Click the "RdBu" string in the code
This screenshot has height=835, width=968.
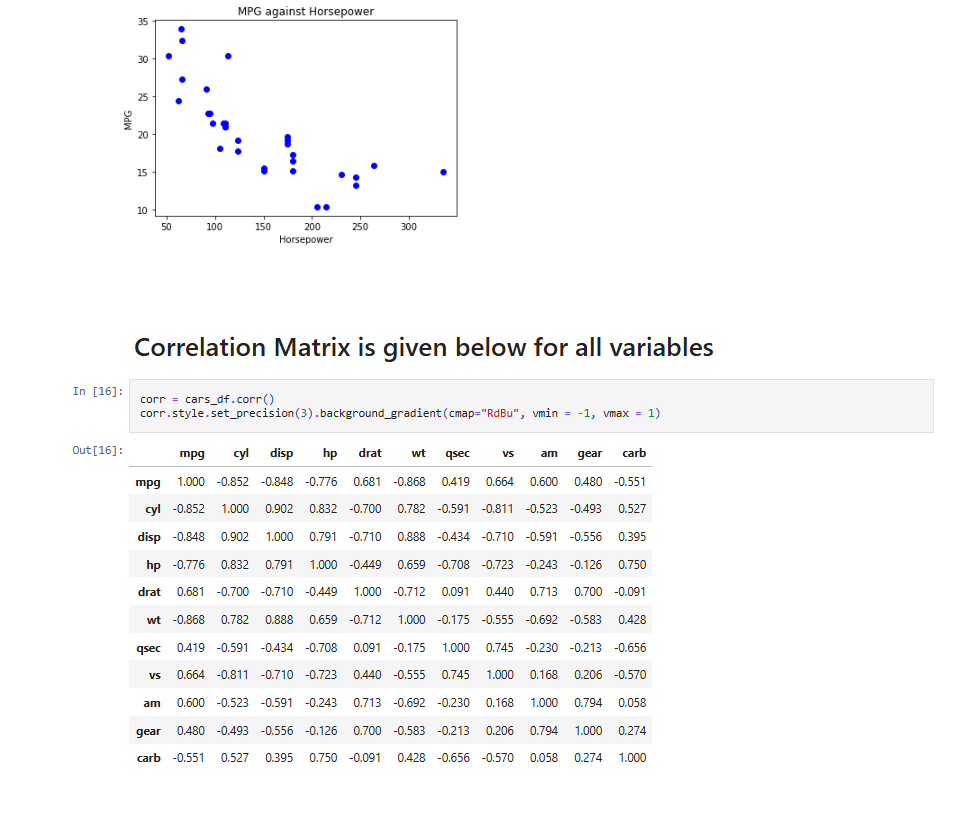499,413
